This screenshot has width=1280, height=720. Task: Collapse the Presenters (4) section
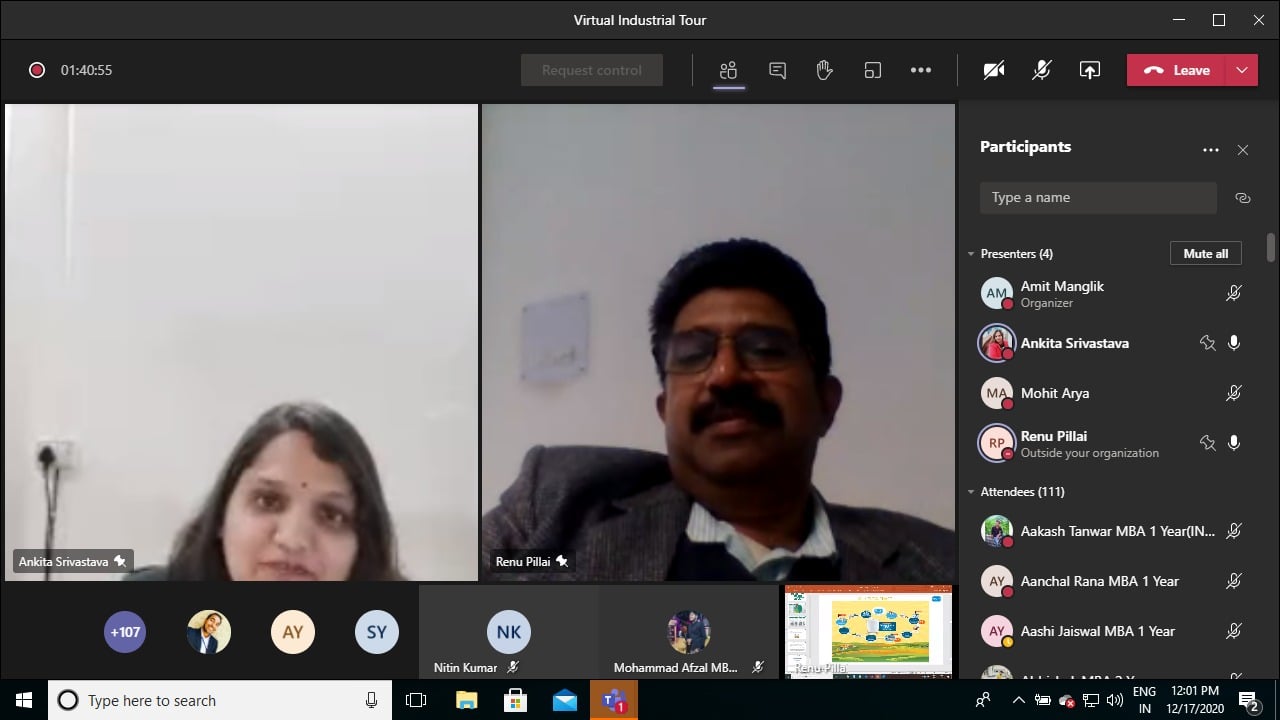coord(971,254)
